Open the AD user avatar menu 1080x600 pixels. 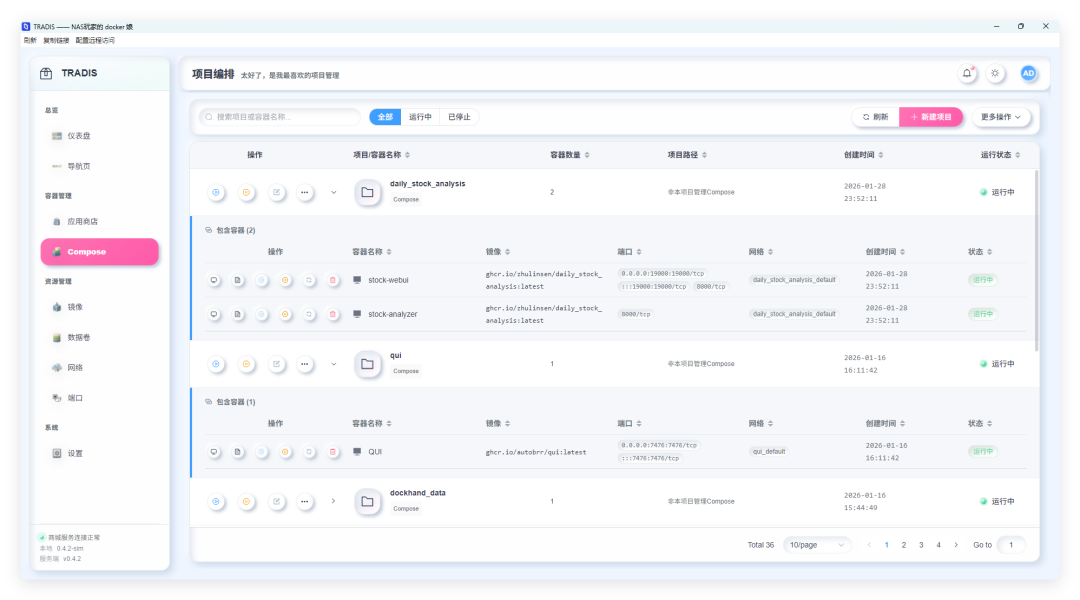click(x=1028, y=73)
